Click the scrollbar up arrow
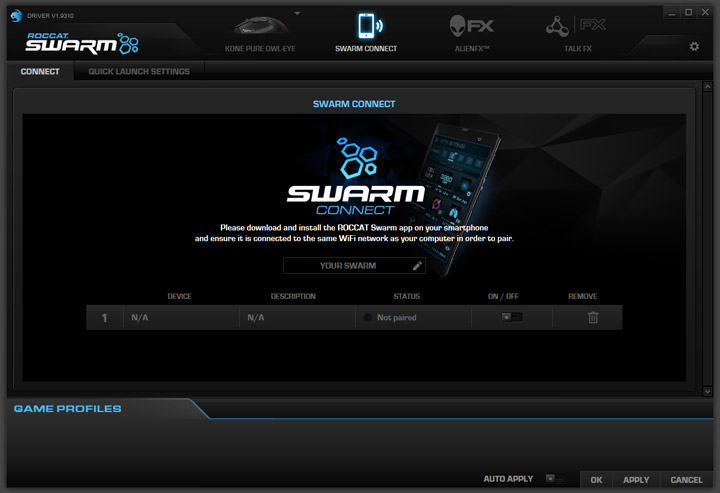The image size is (720, 493). [708, 86]
